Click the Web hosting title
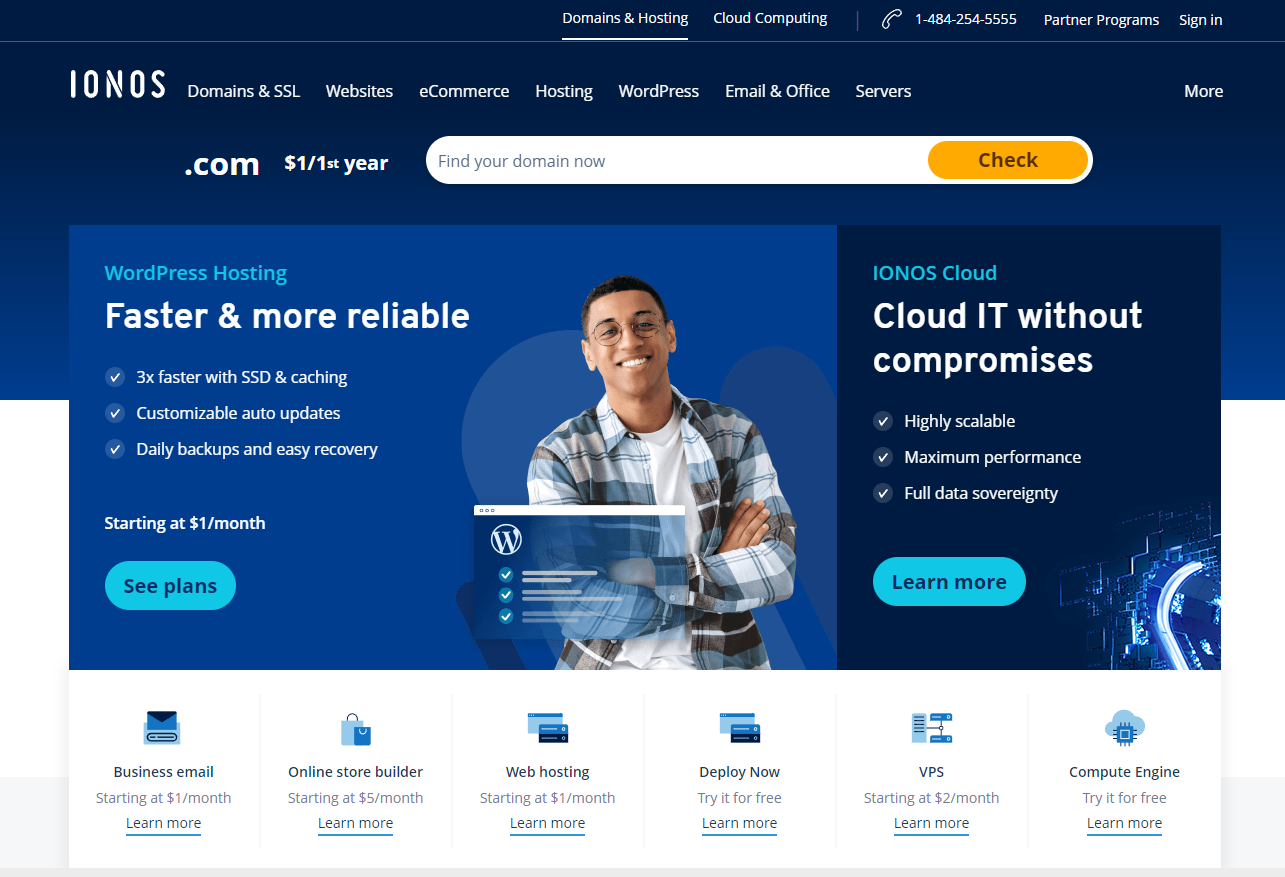 click(547, 772)
